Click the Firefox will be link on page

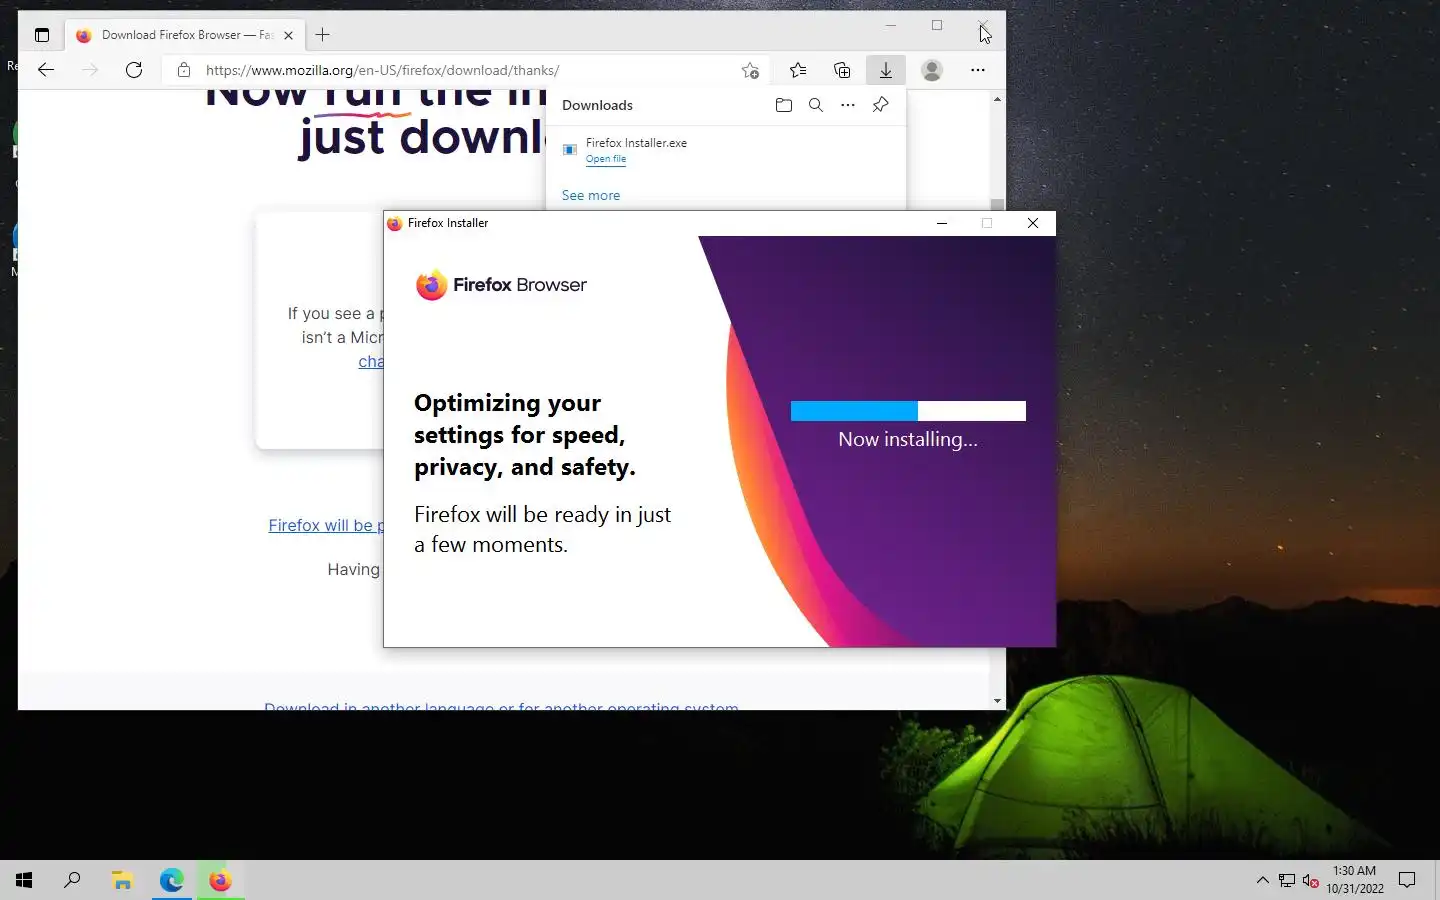coord(326,525)
